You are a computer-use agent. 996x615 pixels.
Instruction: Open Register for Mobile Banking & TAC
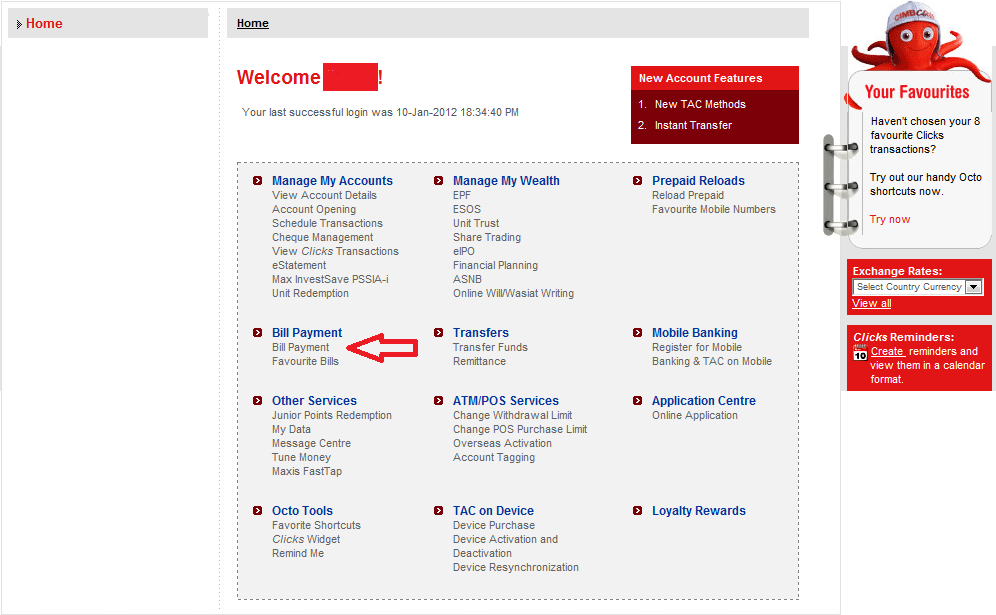711,354
